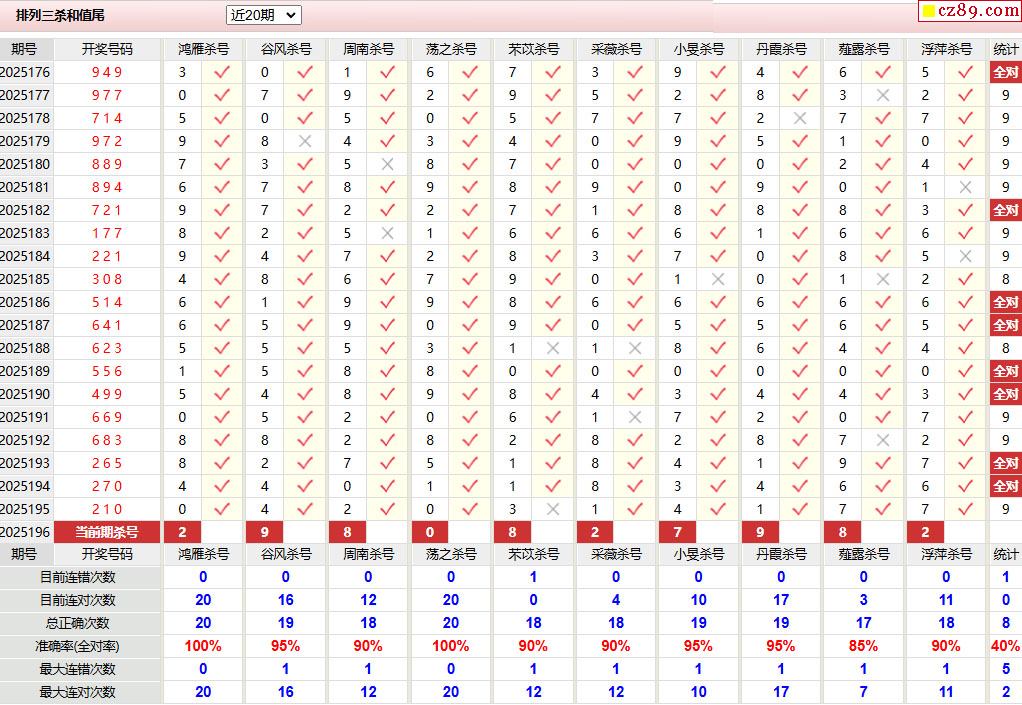Click the red check mark for 浮萍杀号 in row 2025195
Image resolution: width=1022 pixels, height=705 pixels.
[x=965, y=510]
